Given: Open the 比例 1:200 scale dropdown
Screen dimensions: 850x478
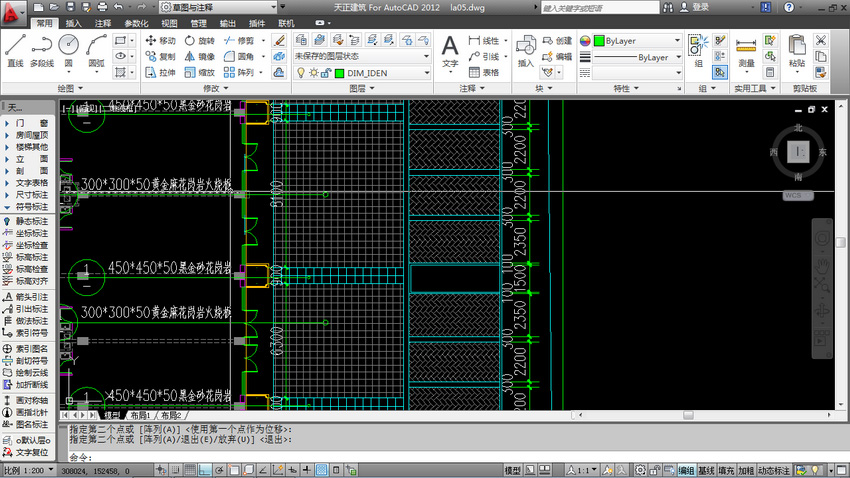Looking at the screenshot, I should click(29, 470).
